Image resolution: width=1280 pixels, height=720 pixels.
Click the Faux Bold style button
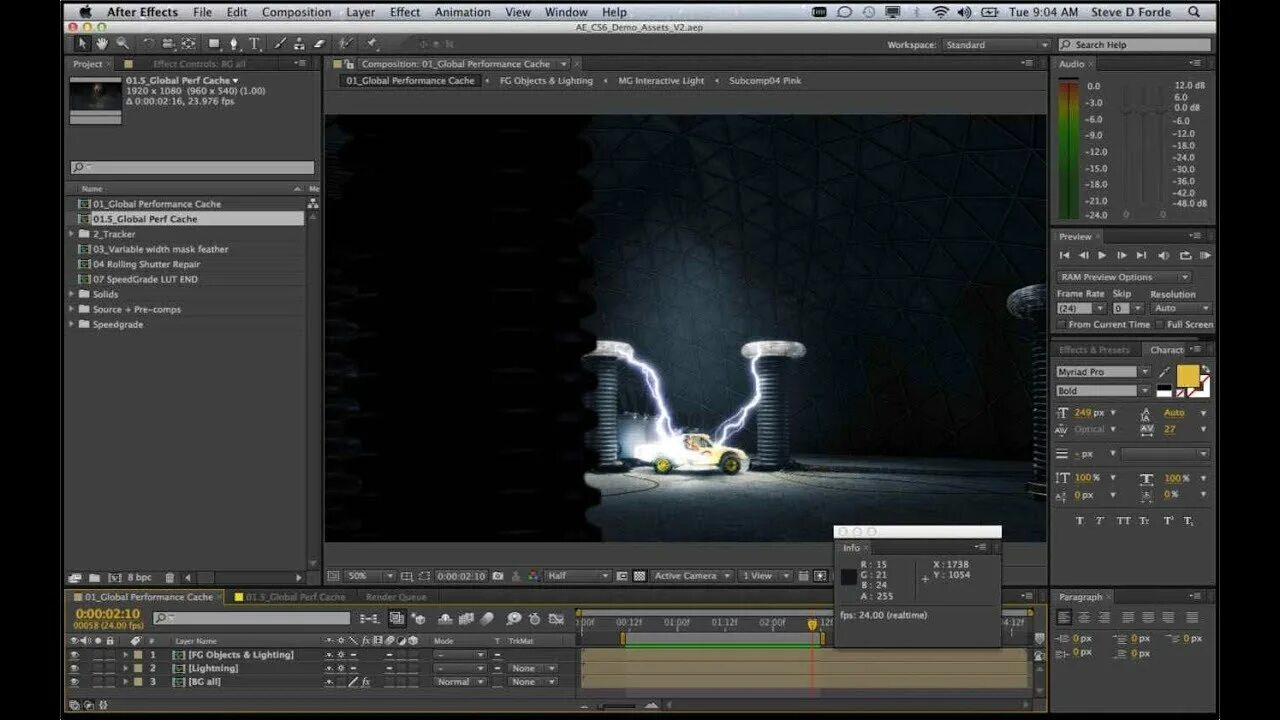click(1080, 521)
